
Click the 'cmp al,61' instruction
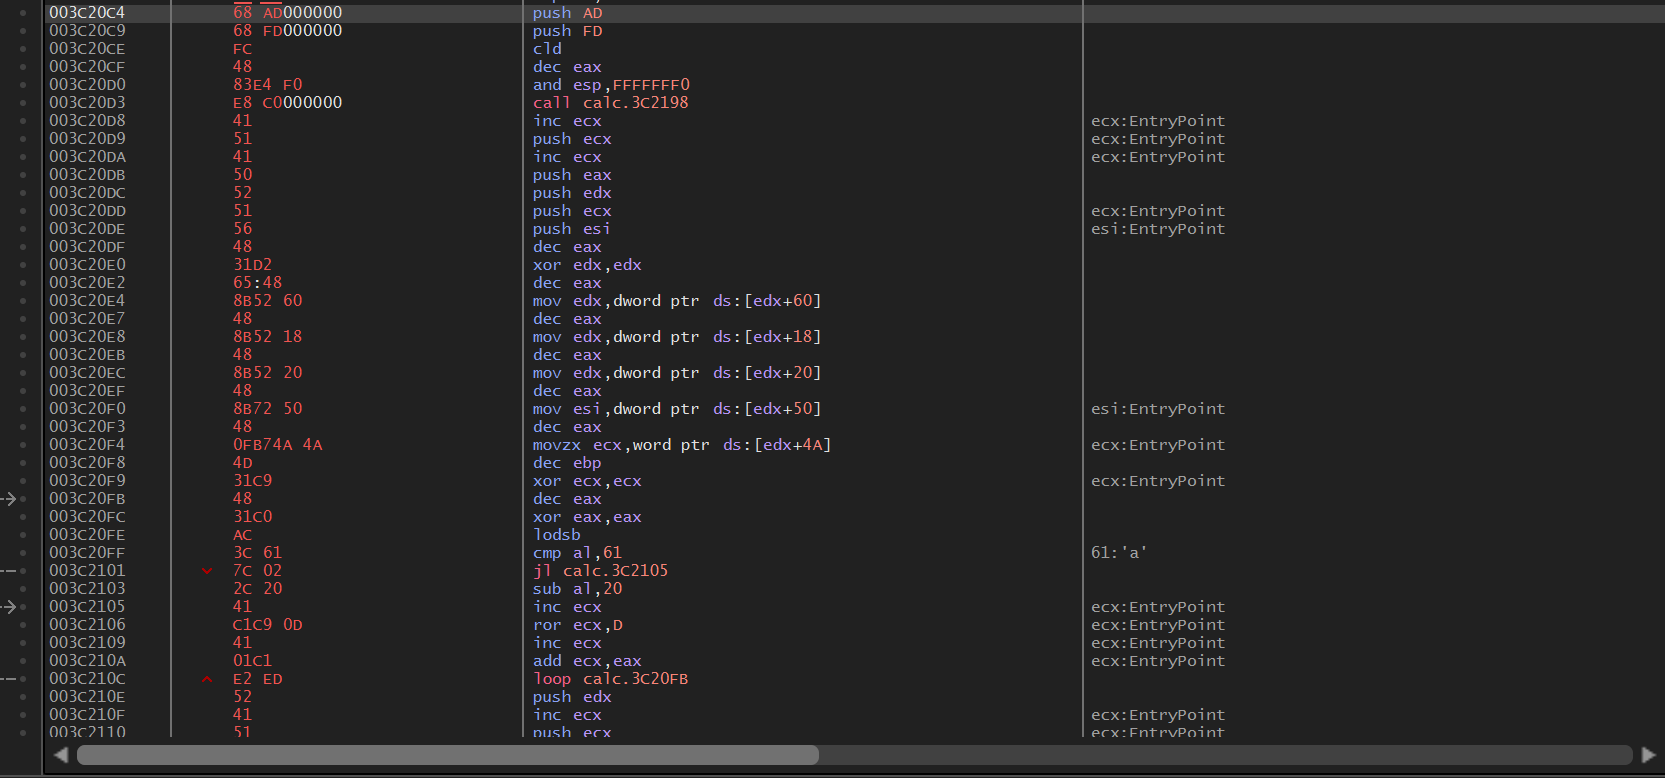577,553
